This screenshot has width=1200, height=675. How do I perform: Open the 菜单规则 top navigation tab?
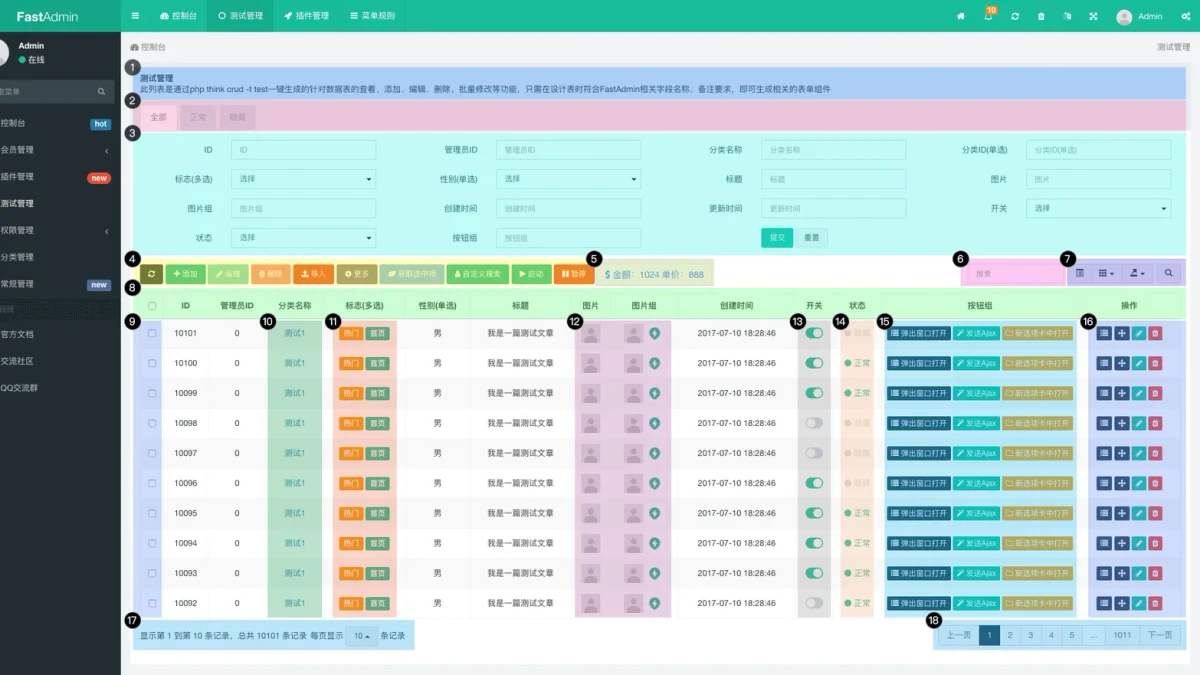click(x=372, y=16)
